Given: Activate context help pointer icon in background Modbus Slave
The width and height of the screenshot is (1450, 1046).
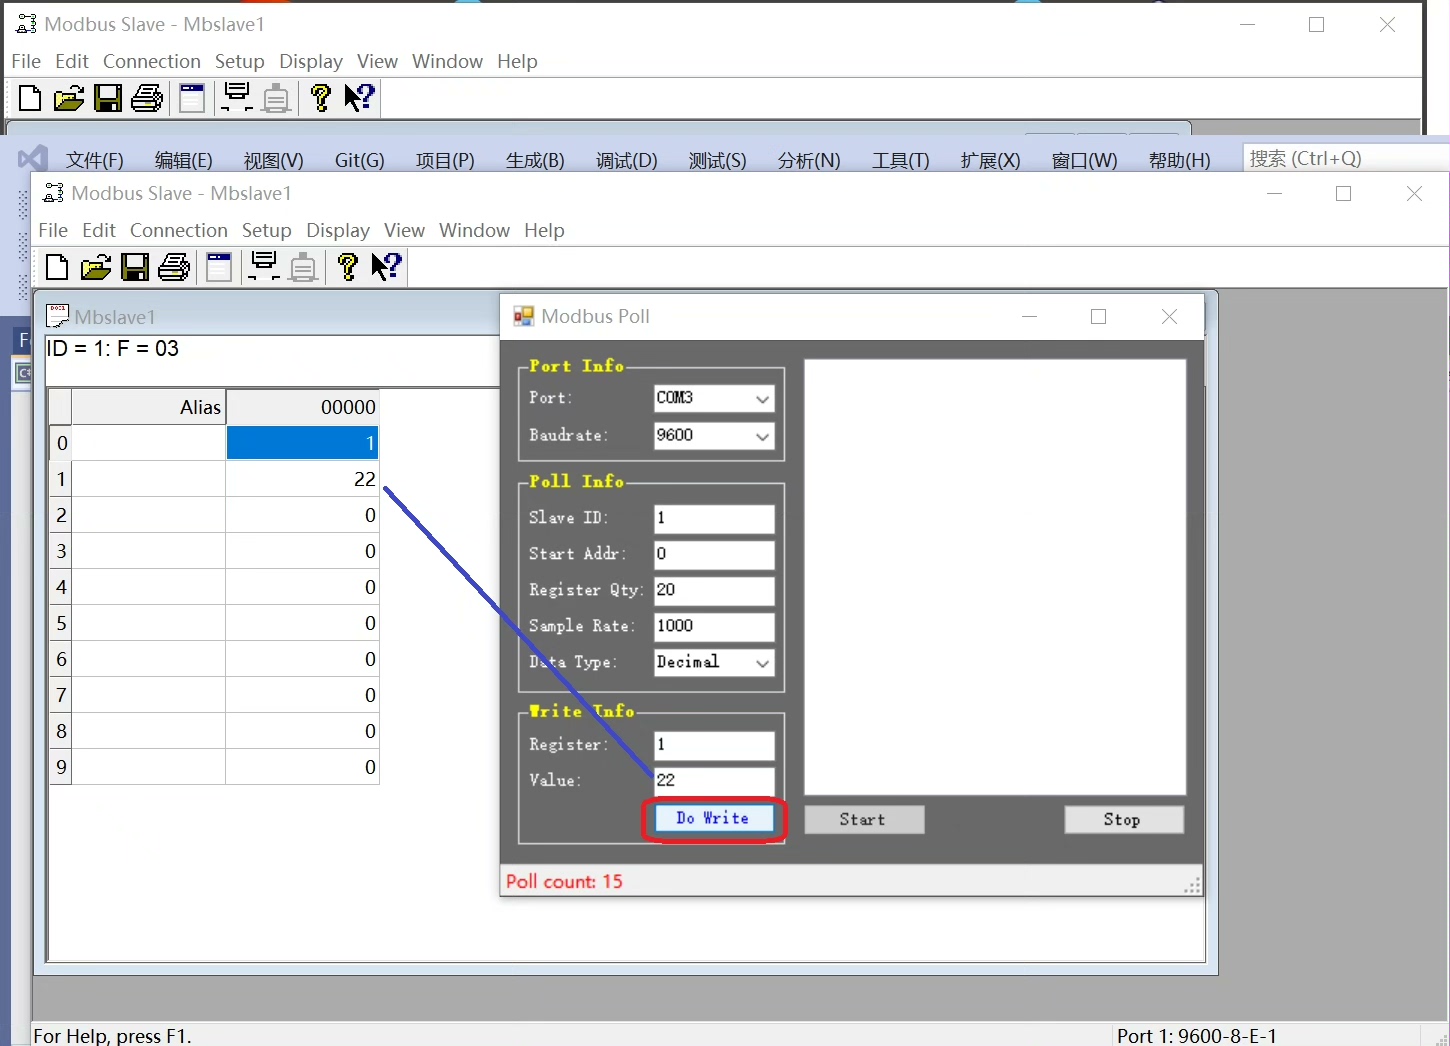Looking at the screenshot, I should point(359,98).
